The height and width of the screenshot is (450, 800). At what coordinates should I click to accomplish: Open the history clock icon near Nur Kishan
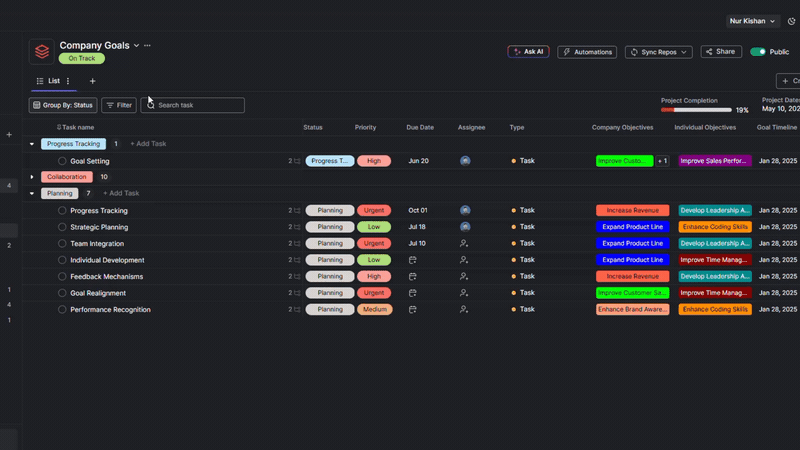click(x=791, y=21)
